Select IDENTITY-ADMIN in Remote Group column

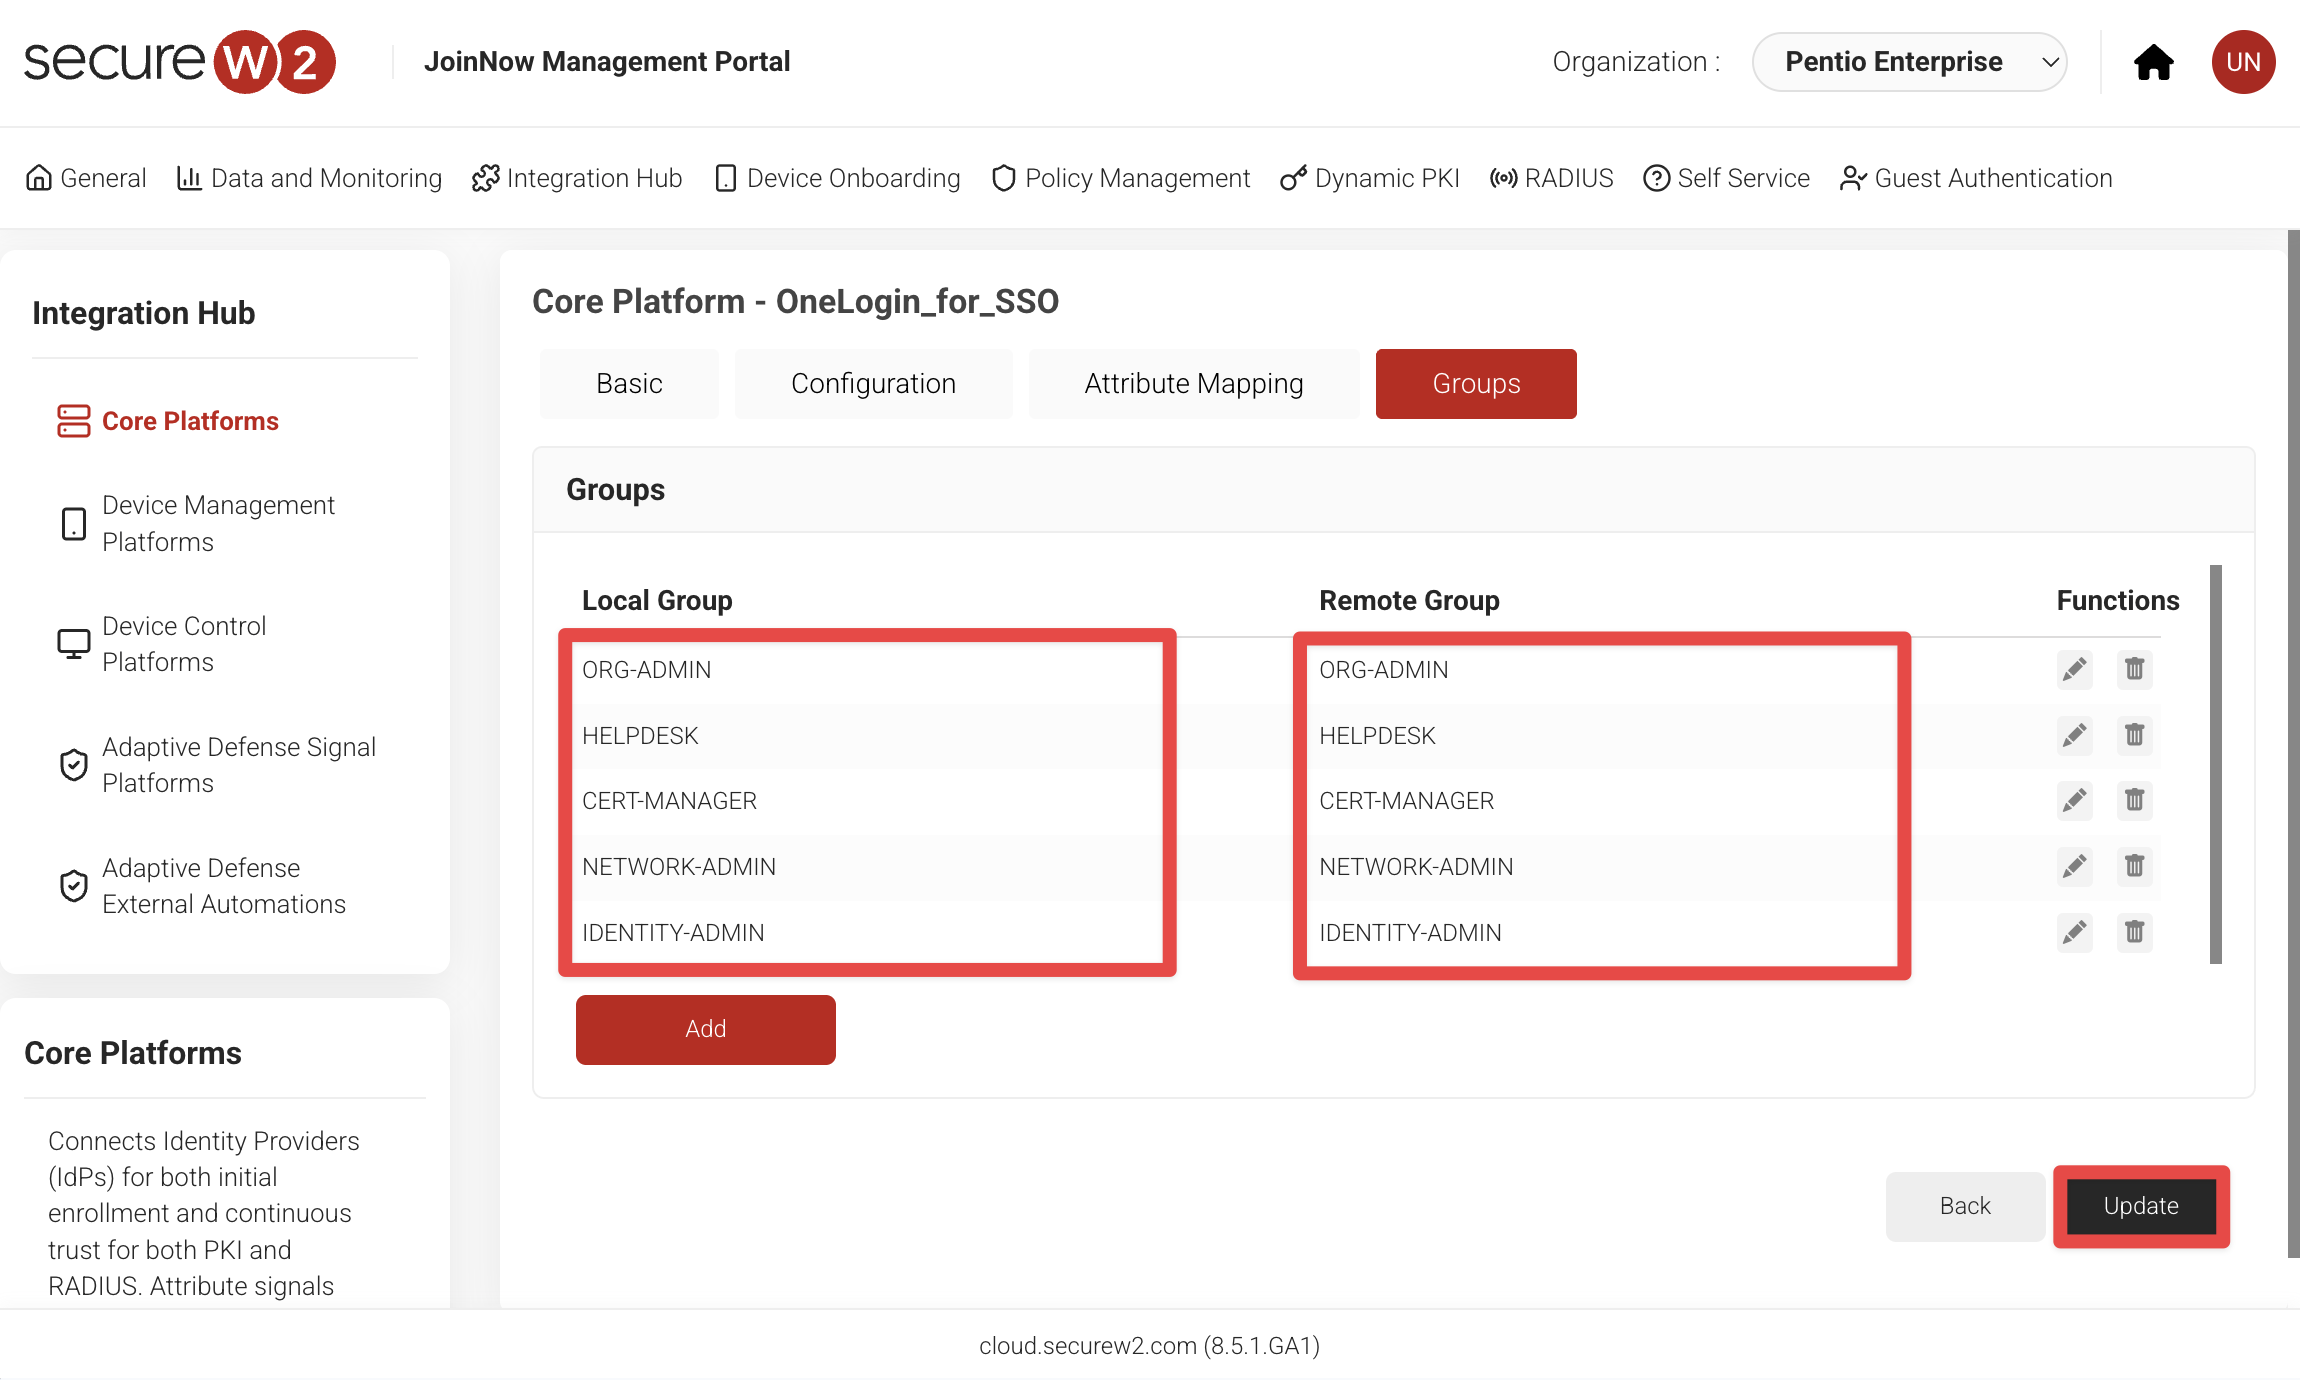click(1410, 933)
